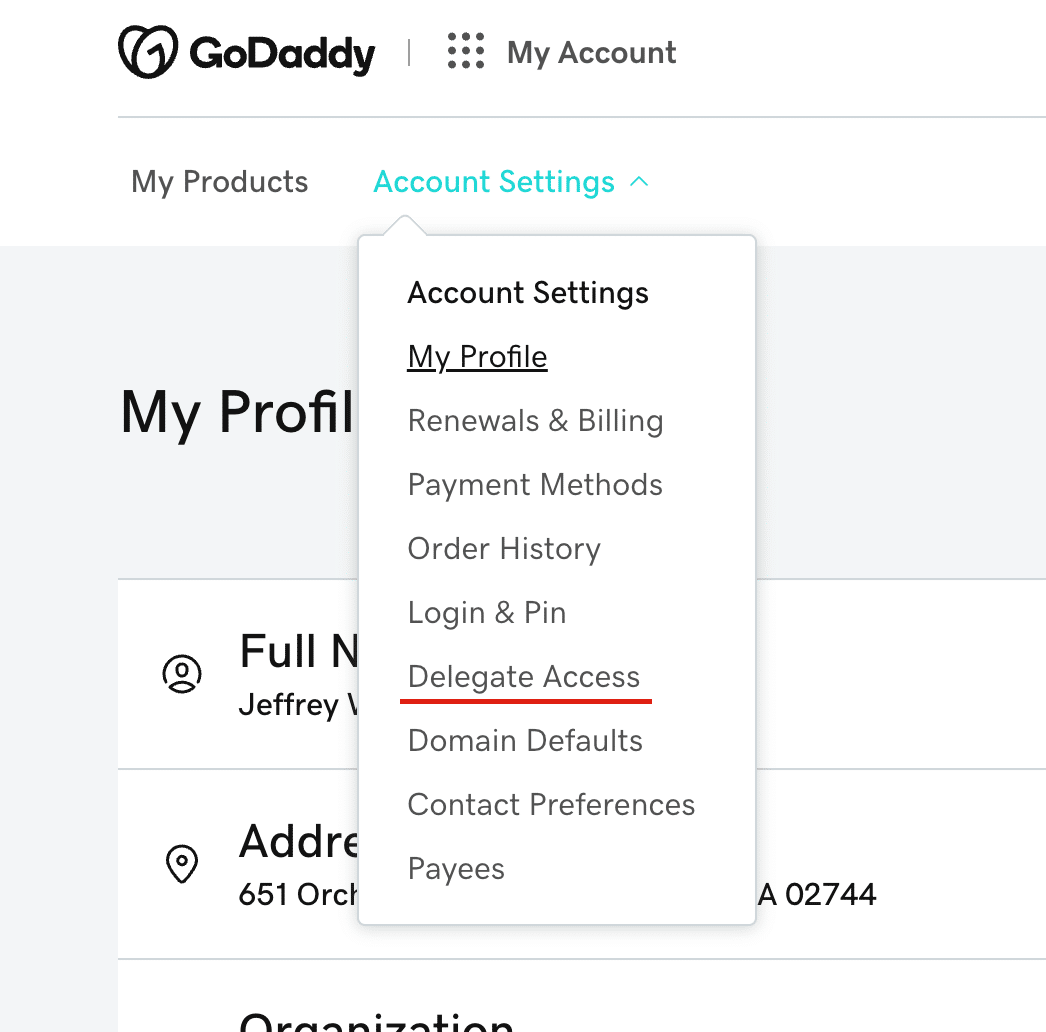Select Delegate Access from the menu
This screenshot has width=1046, height=1032.
524,676
